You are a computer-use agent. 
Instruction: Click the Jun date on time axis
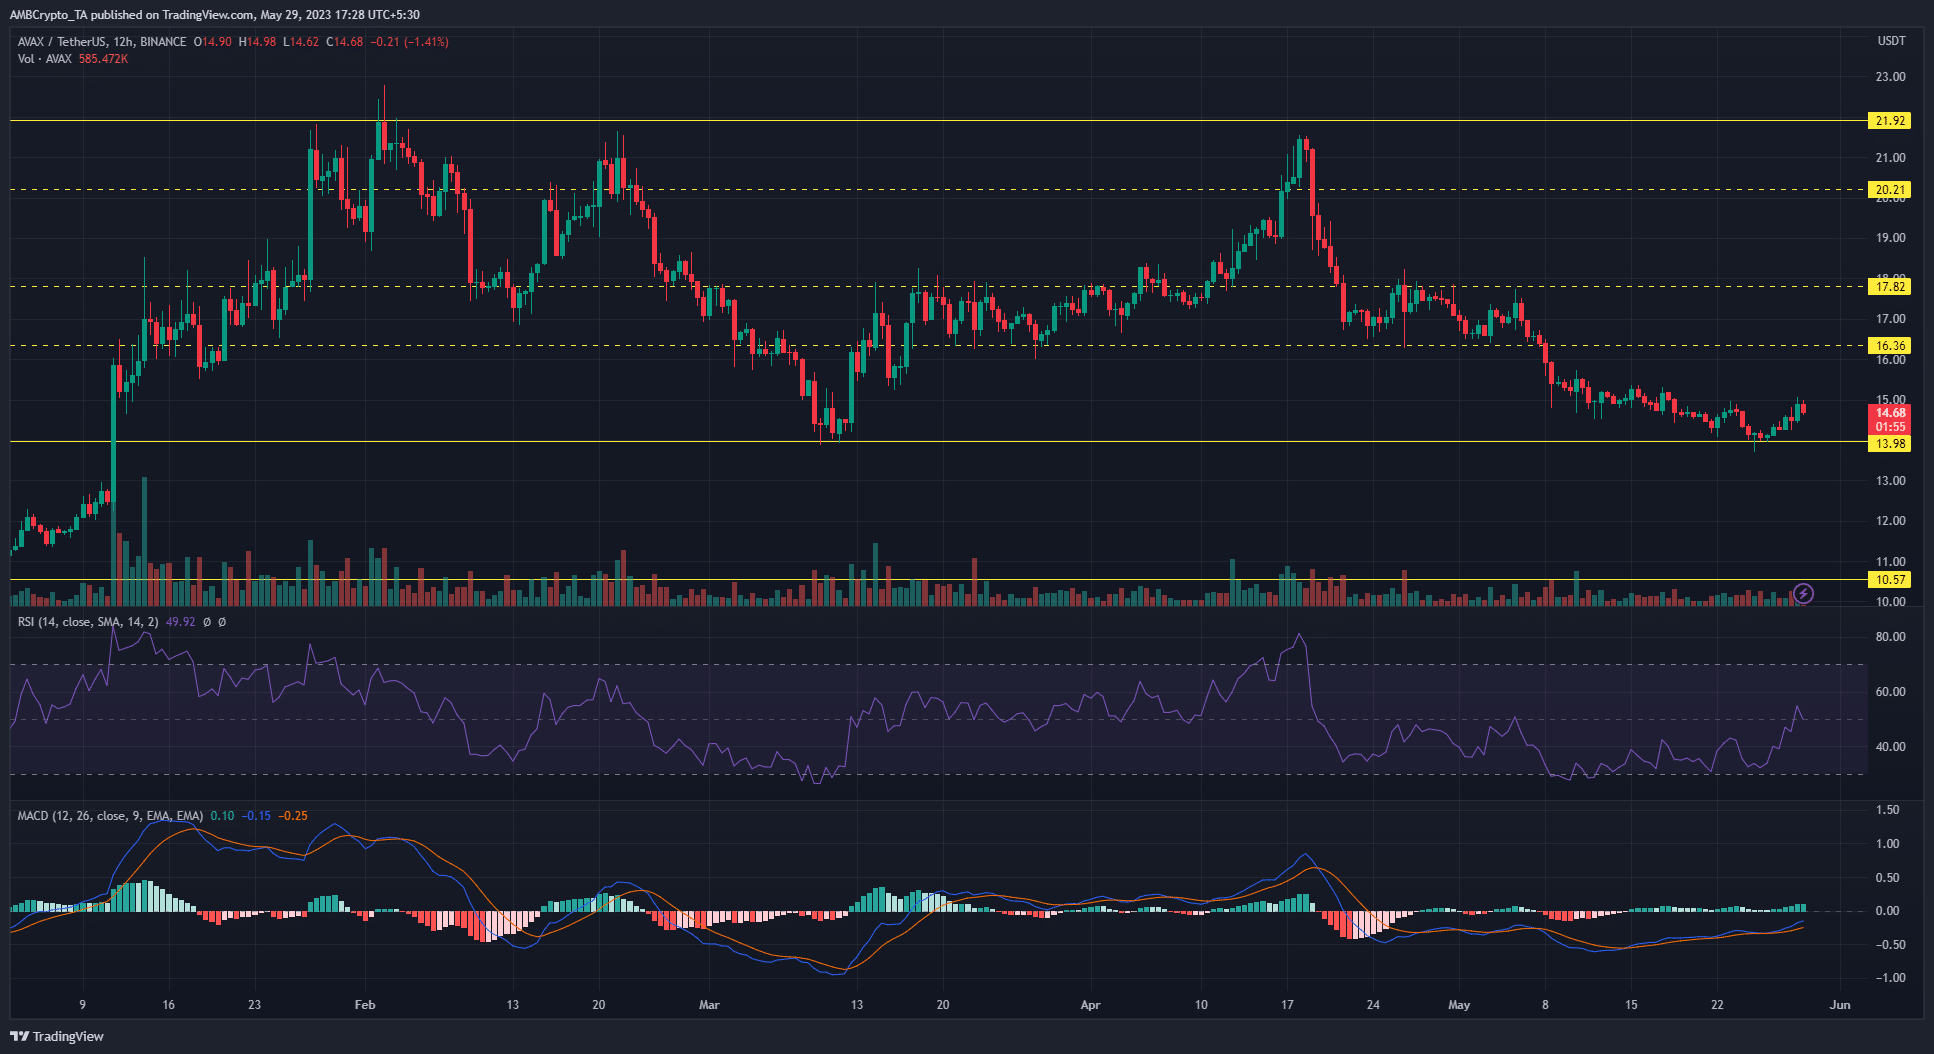coord(1840,1005)
